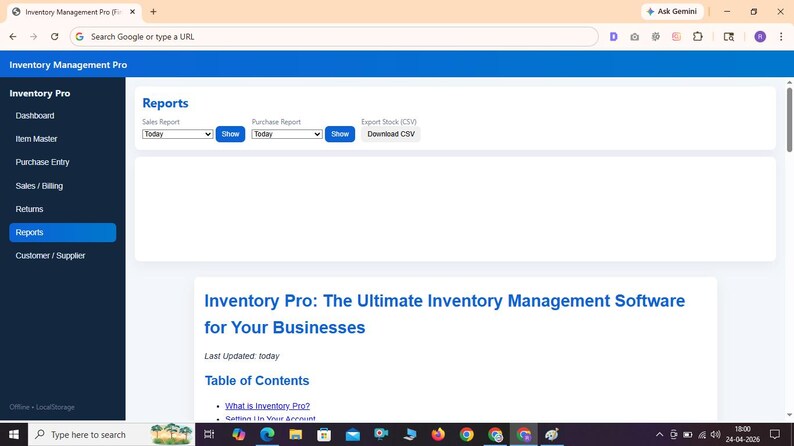Open Task View on the taskbar

pos(209,434)
